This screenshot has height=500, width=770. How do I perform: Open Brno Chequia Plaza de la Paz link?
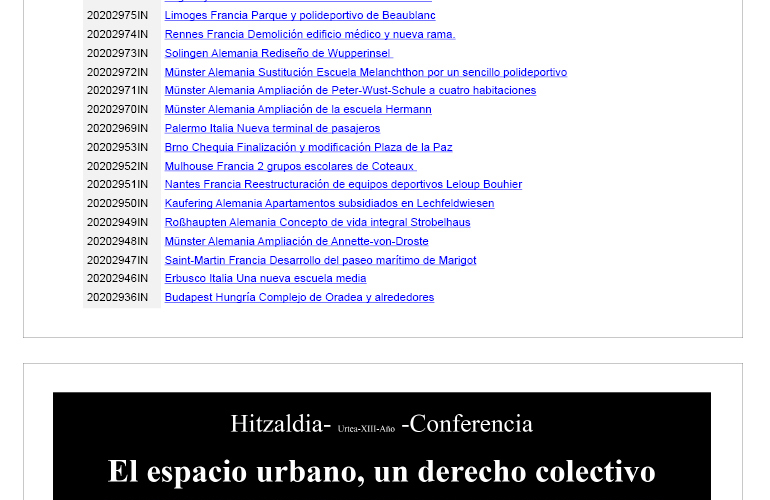pos(308,147)
